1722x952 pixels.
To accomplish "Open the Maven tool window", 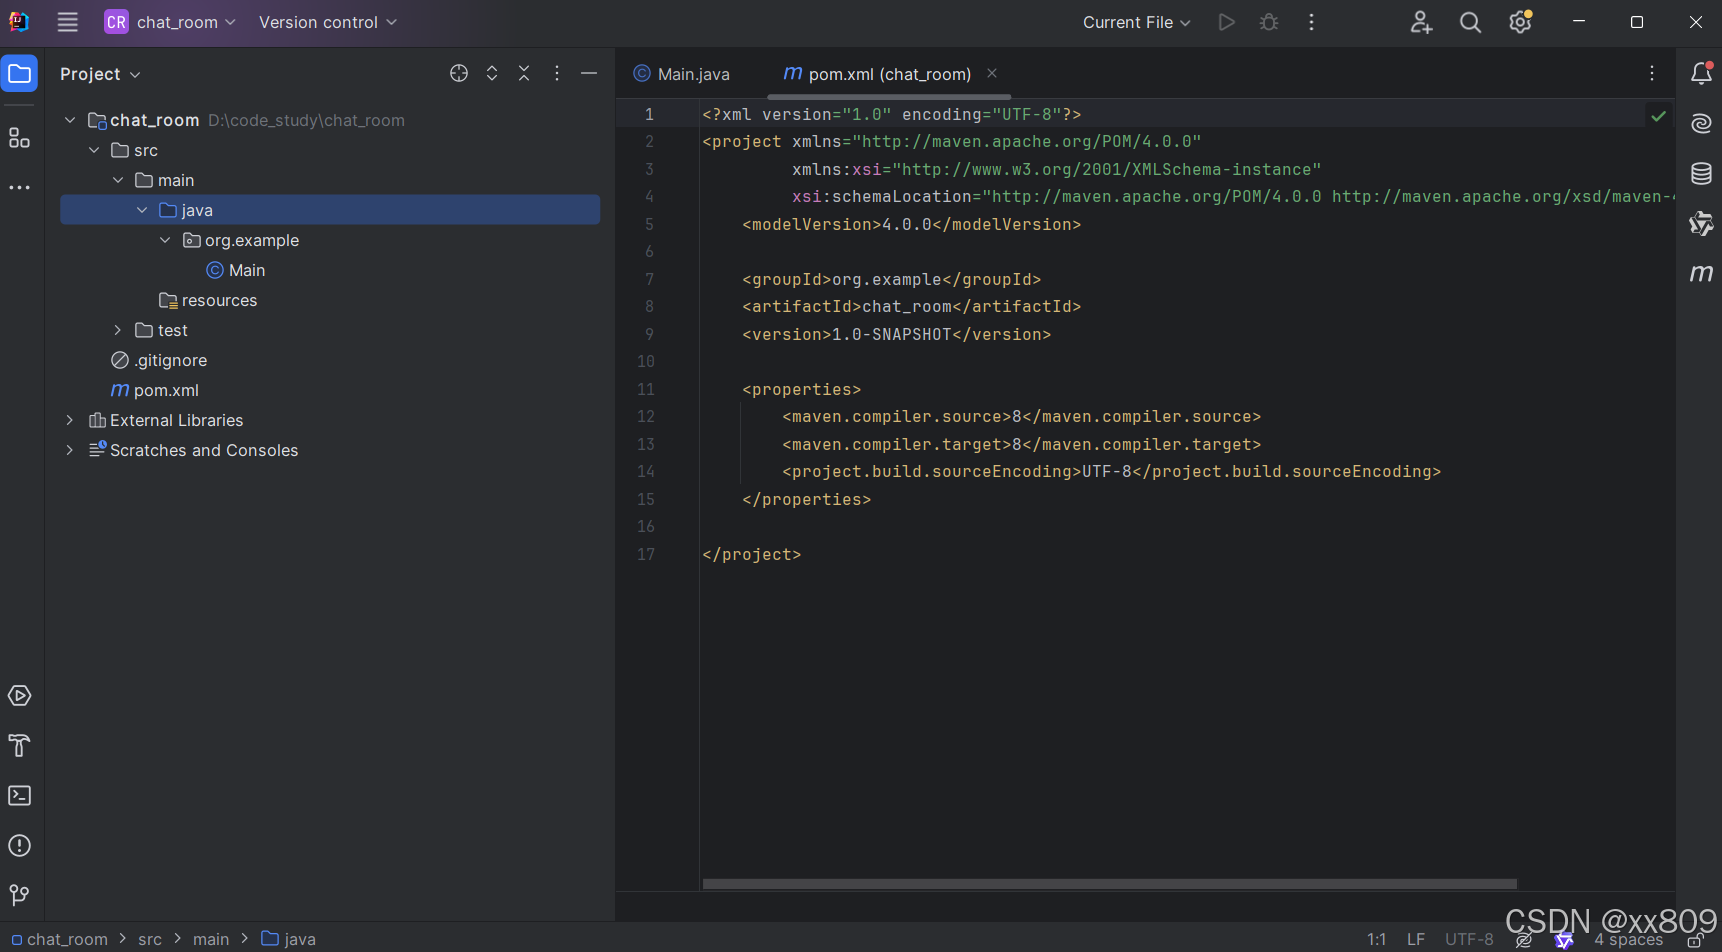I will [x=1701, y=273].
